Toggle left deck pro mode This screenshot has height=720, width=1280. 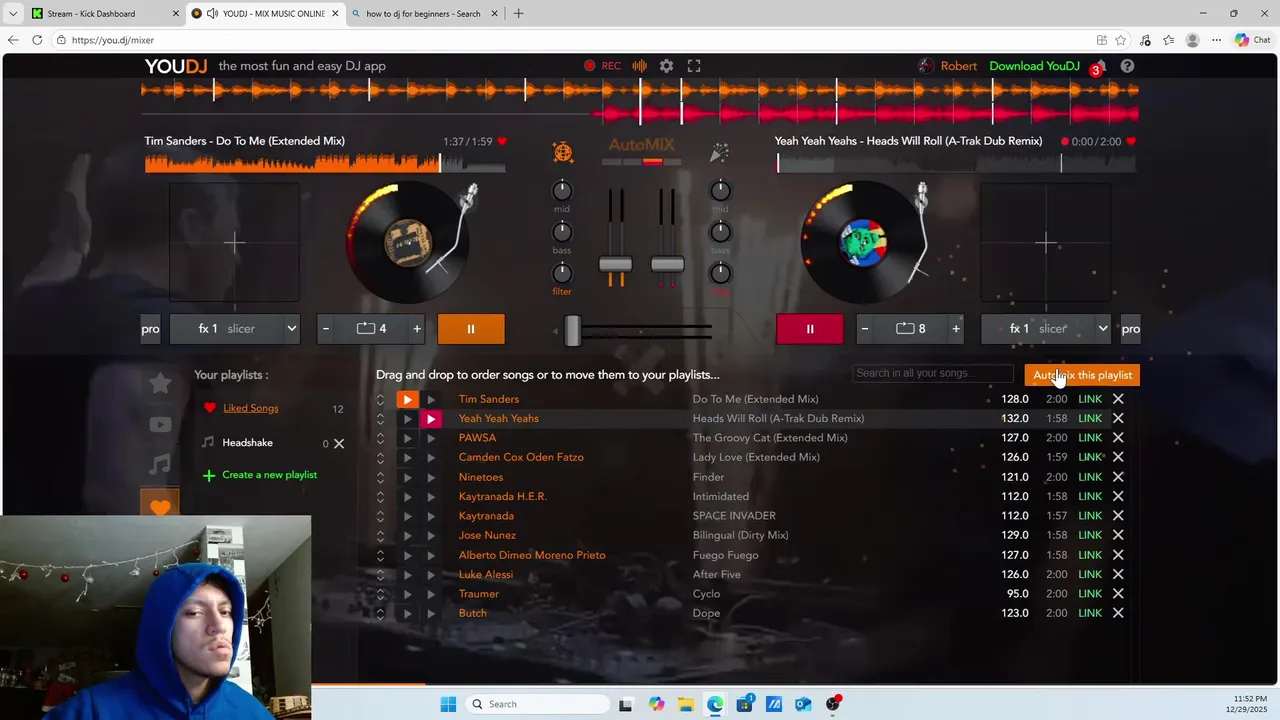click(x=150, y=329)
